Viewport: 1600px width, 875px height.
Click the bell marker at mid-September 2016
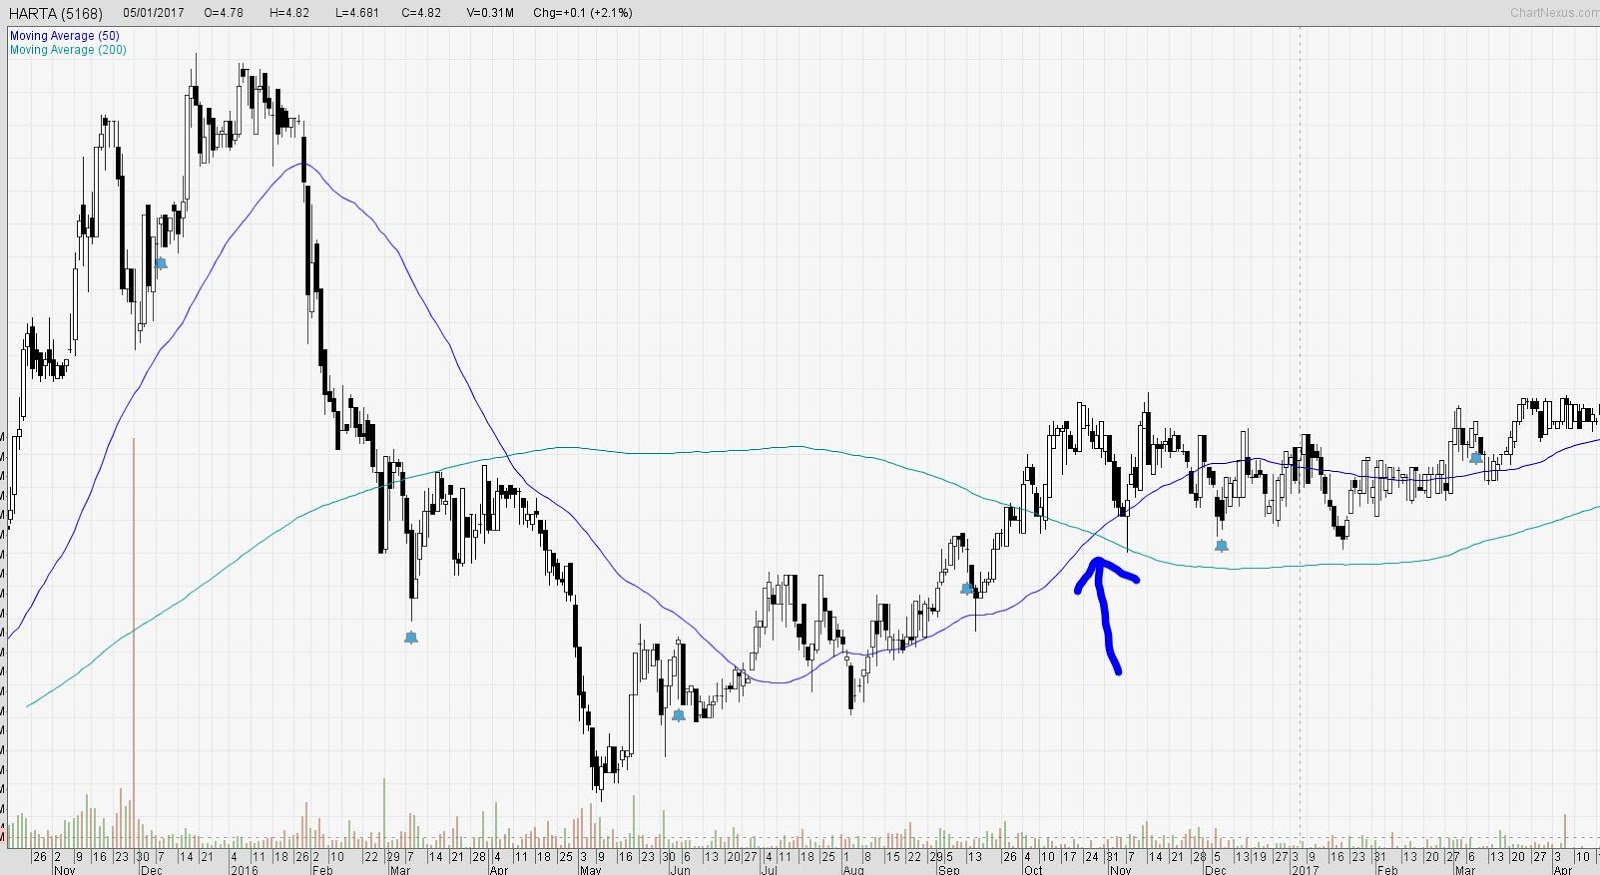click(x=967, y=589)
